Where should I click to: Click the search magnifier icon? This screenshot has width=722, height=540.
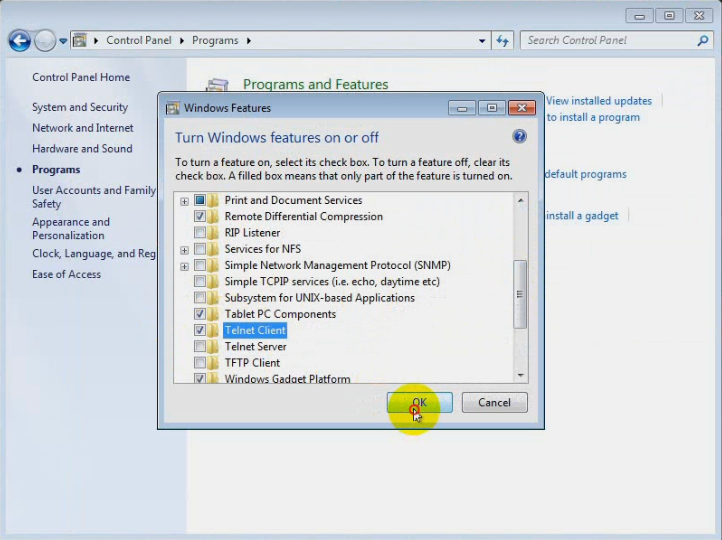(703, 41)
